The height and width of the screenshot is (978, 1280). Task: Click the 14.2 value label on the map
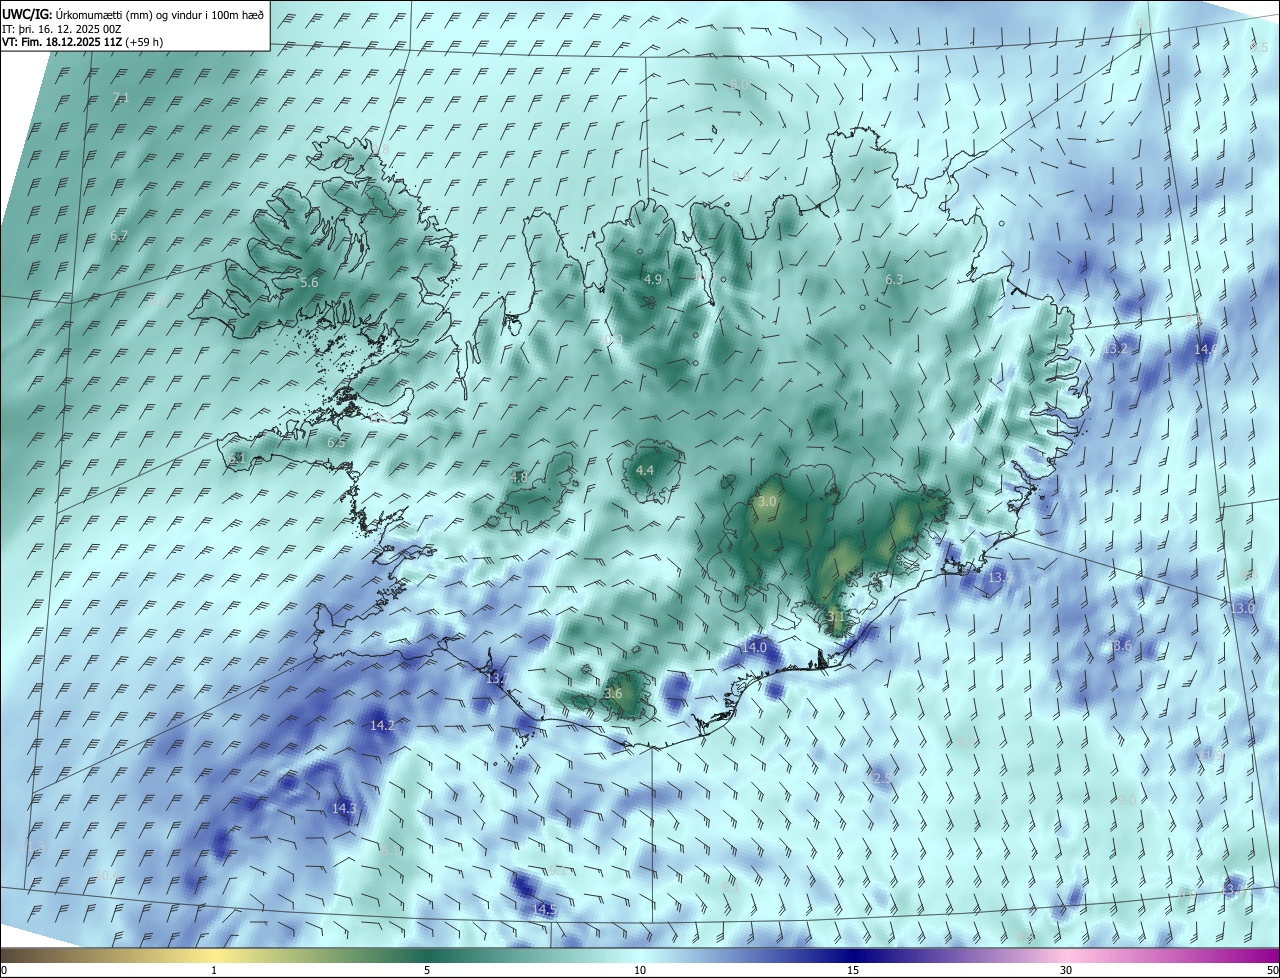(x=382, y=725)
